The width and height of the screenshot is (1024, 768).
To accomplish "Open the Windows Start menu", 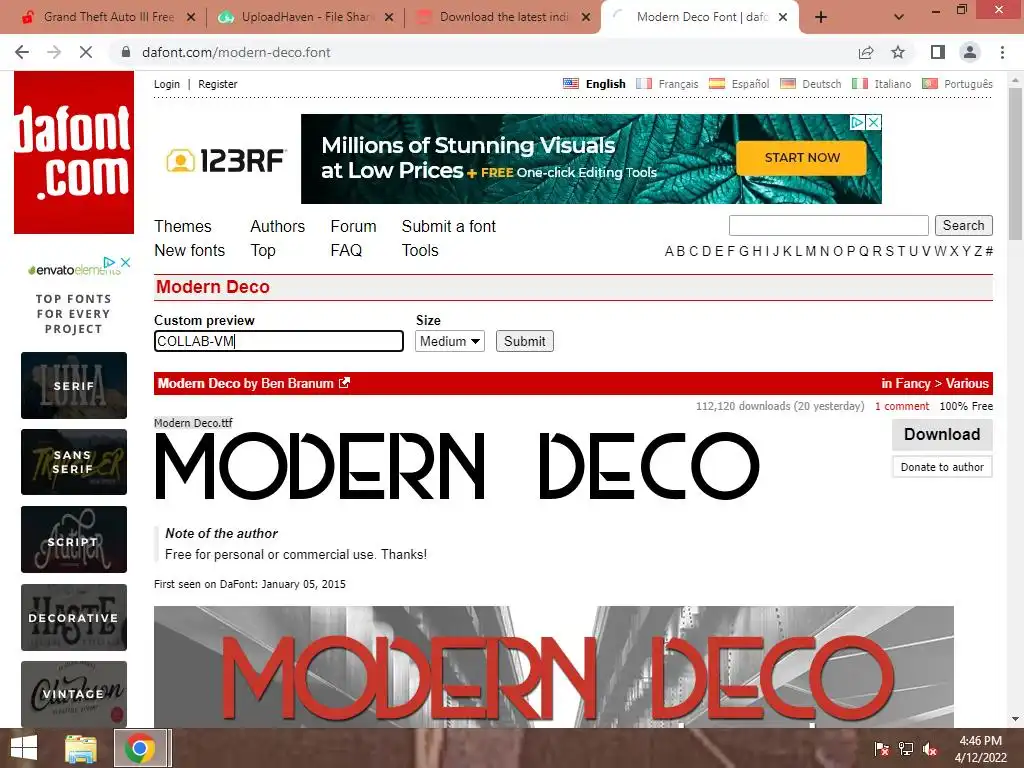I will pyautogui.click(x=24, y=748).
